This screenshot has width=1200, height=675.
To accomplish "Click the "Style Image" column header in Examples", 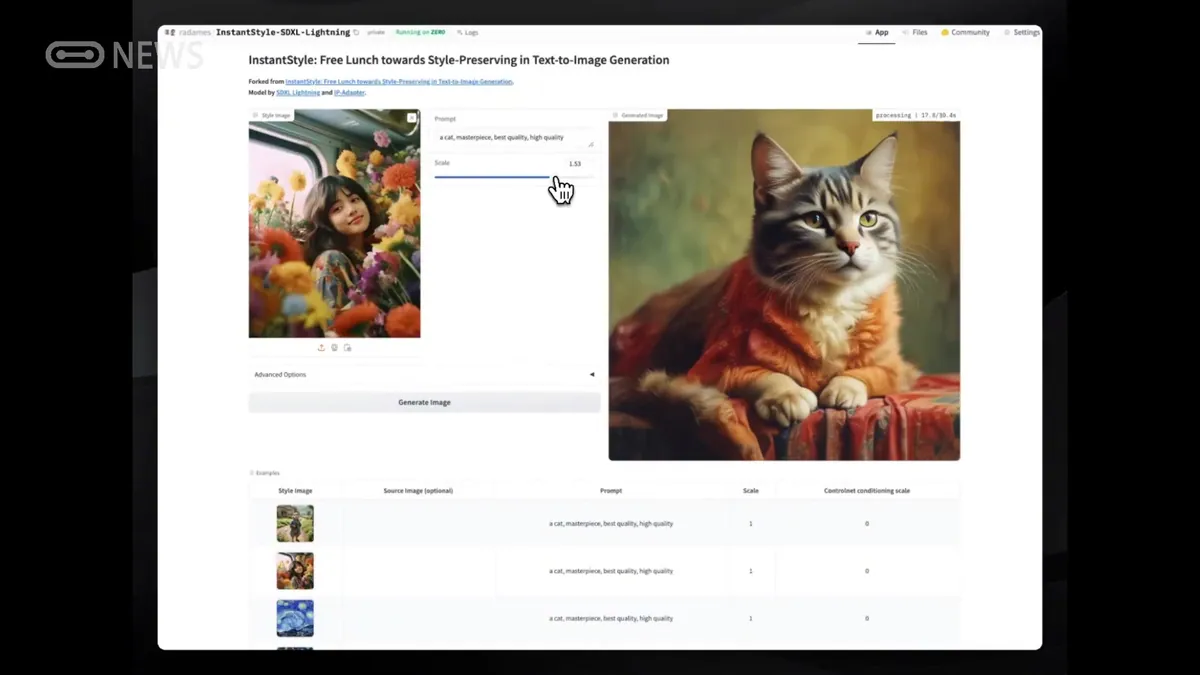I will click(x=295, y=491).
